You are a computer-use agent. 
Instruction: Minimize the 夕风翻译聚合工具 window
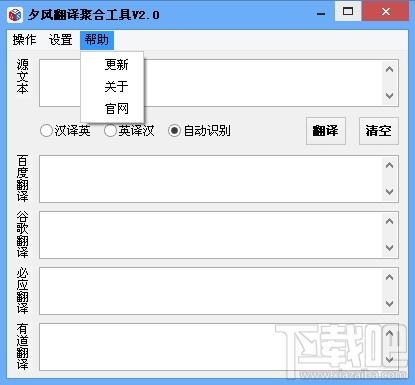point(321,13)
